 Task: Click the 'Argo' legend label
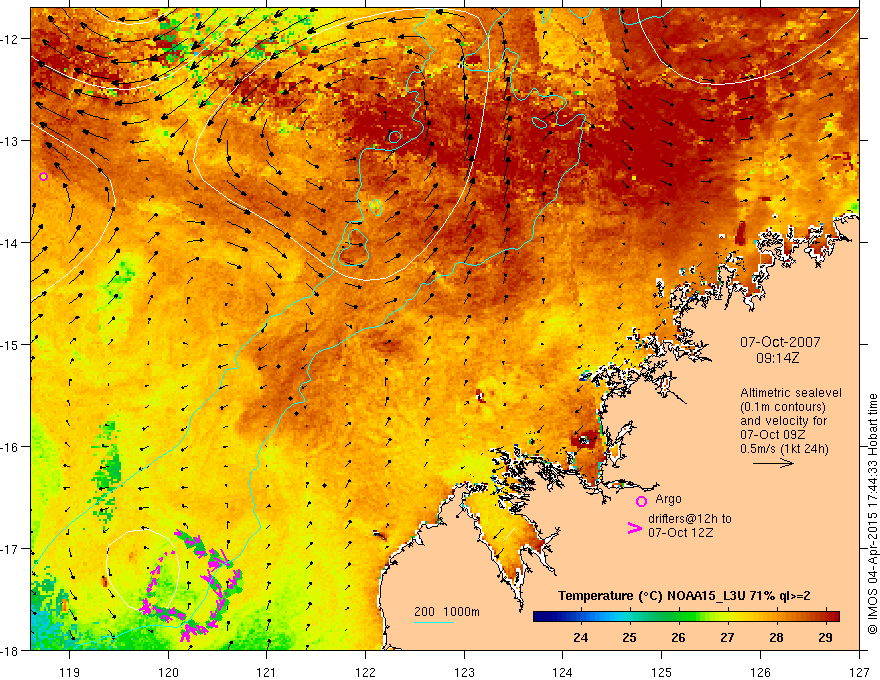668,499
